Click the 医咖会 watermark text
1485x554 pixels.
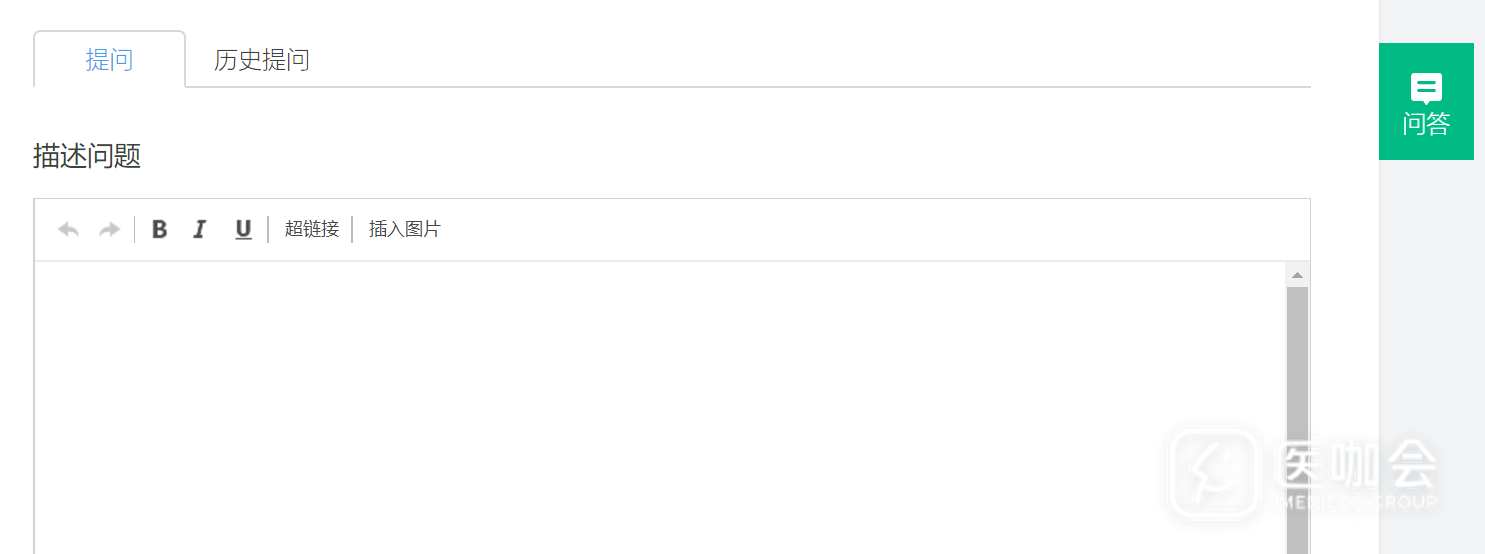coord(1356,465)
